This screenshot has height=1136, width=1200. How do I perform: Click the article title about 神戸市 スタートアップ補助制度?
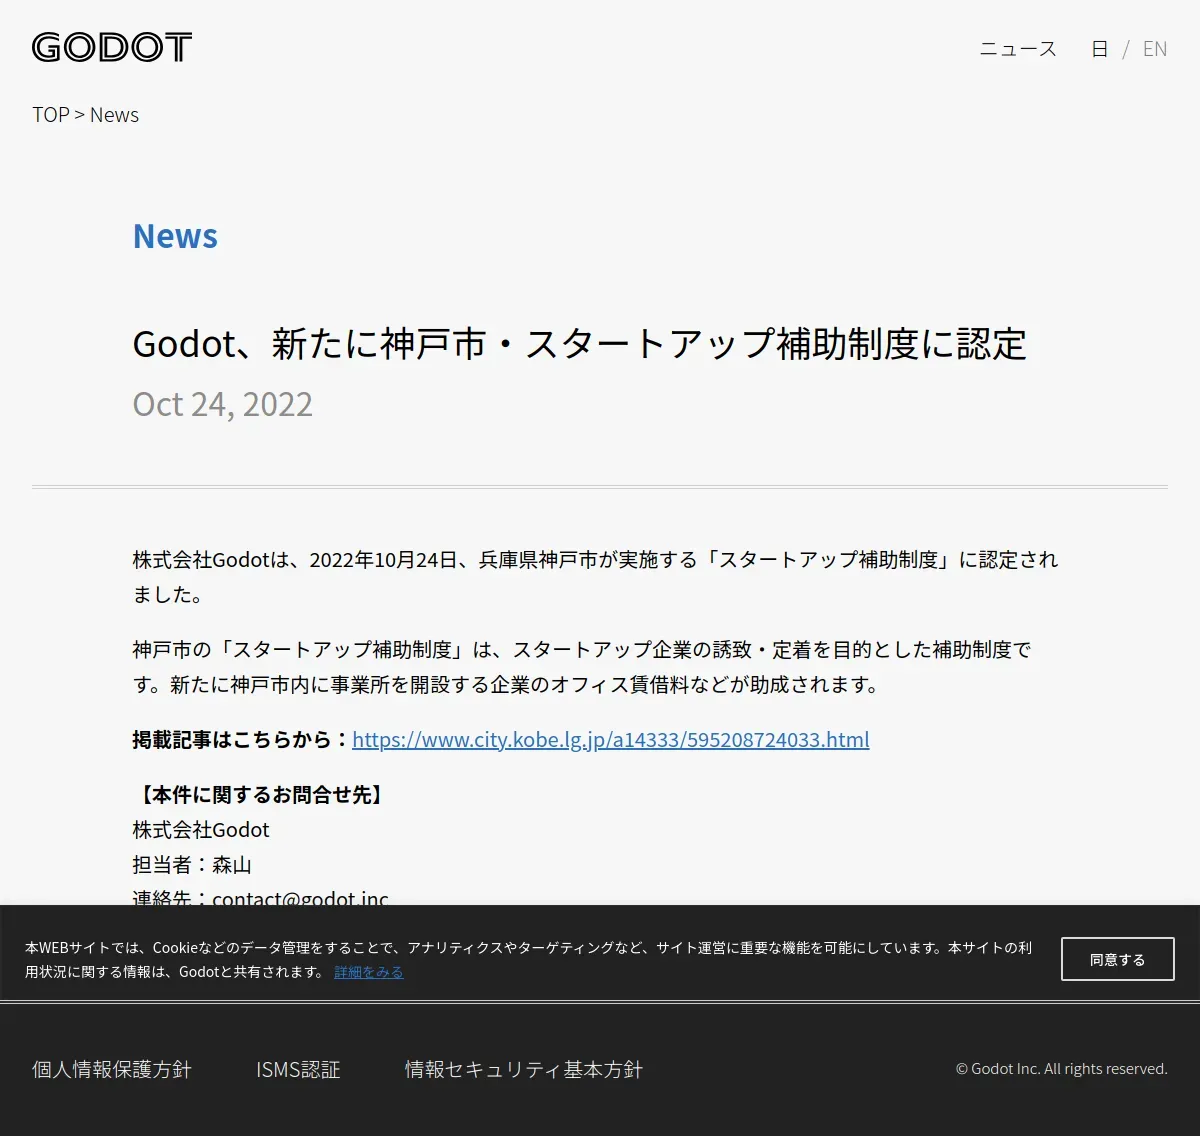tap(580, 344)
